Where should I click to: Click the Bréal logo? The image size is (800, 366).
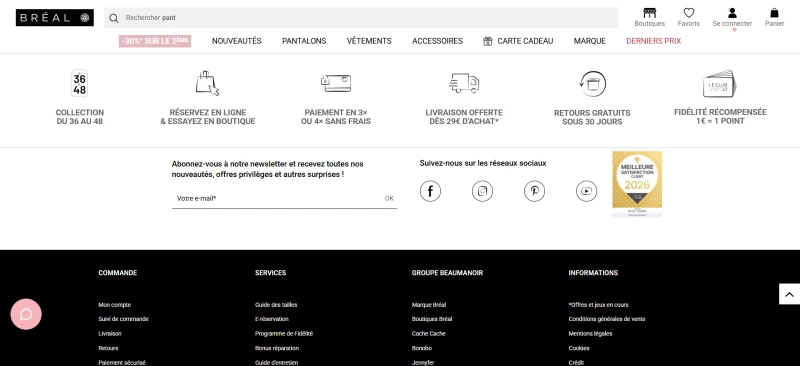point(55,18)
